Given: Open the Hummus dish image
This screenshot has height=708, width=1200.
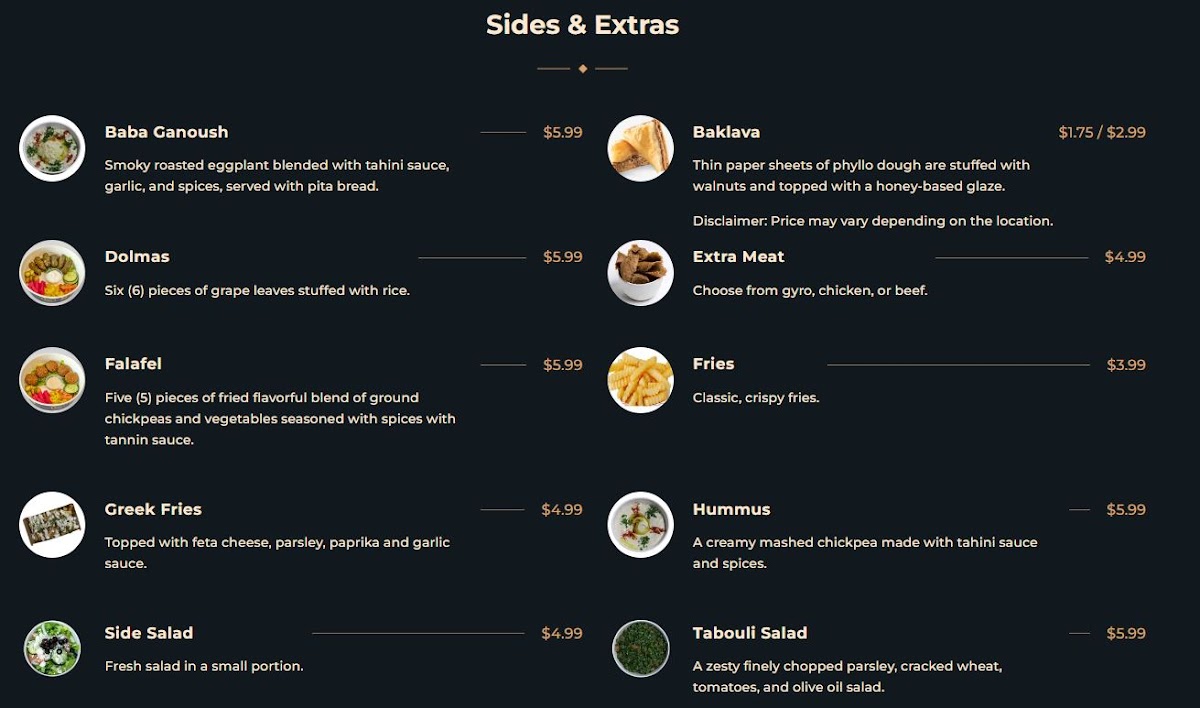Looking at the screenshot, I should pos(640,525).
